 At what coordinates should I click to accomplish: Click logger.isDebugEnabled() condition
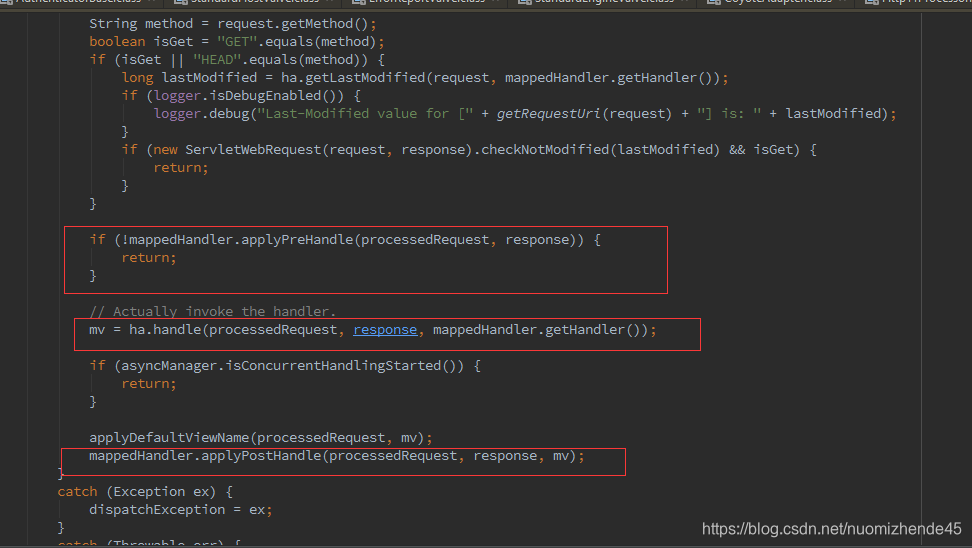249,95
